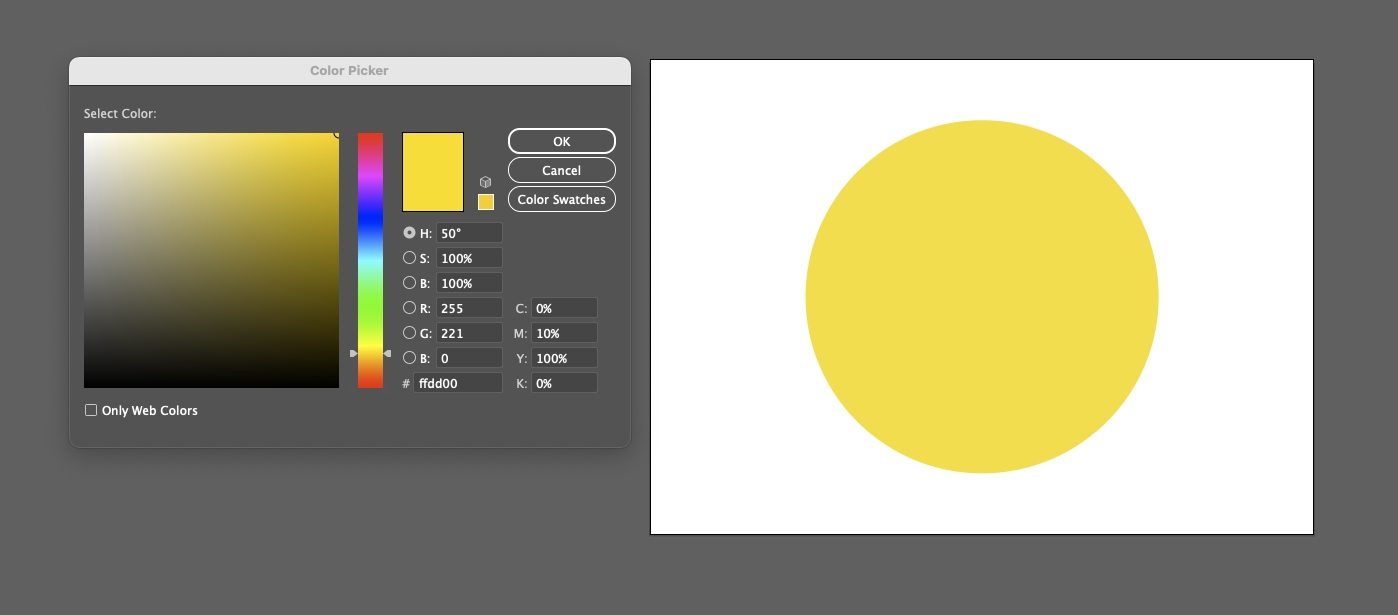
Task: Select the G (green) radio button
Action: click(x=410, y=332)
